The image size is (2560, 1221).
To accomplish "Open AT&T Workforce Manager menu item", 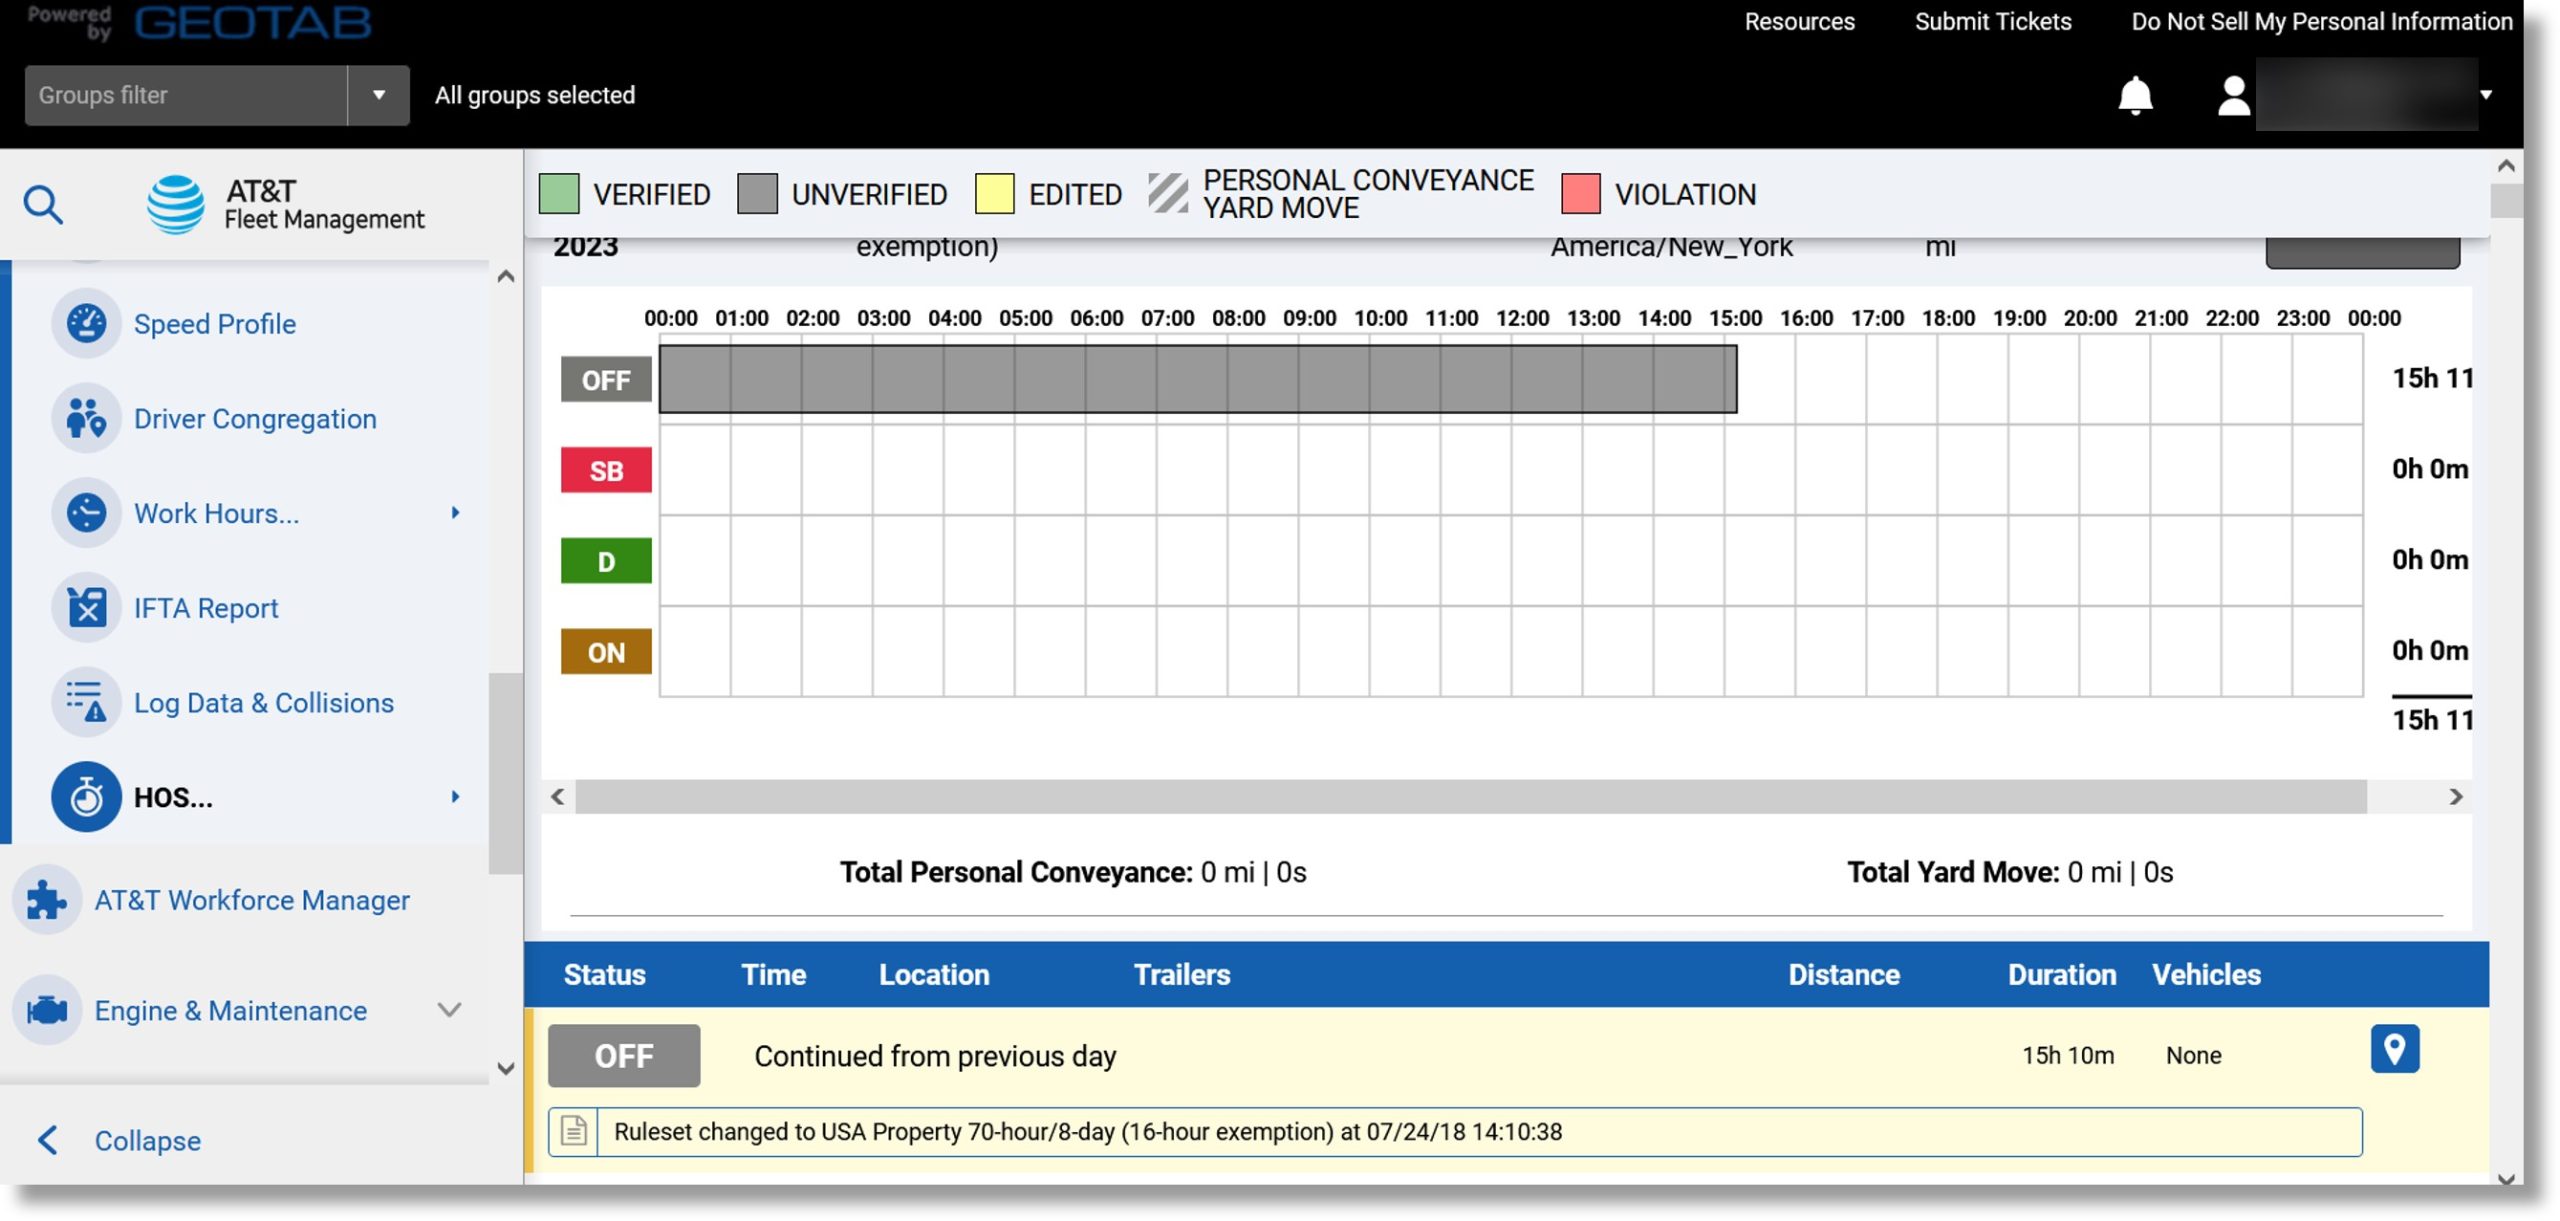I will [x=252, y=900].
